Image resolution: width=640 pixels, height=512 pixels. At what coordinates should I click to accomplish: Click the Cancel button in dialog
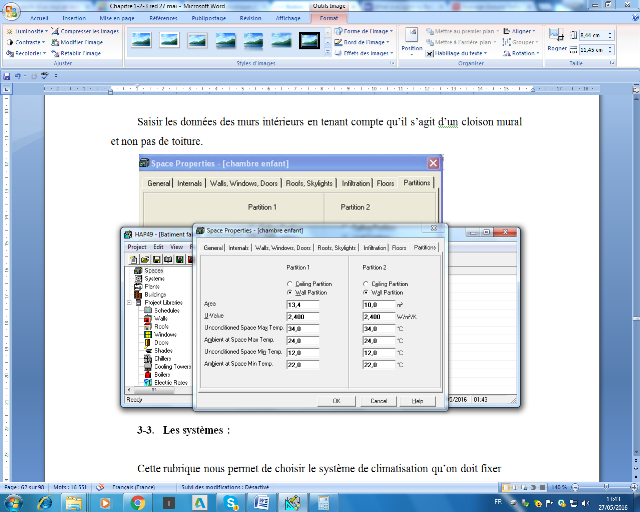[378, 400]
